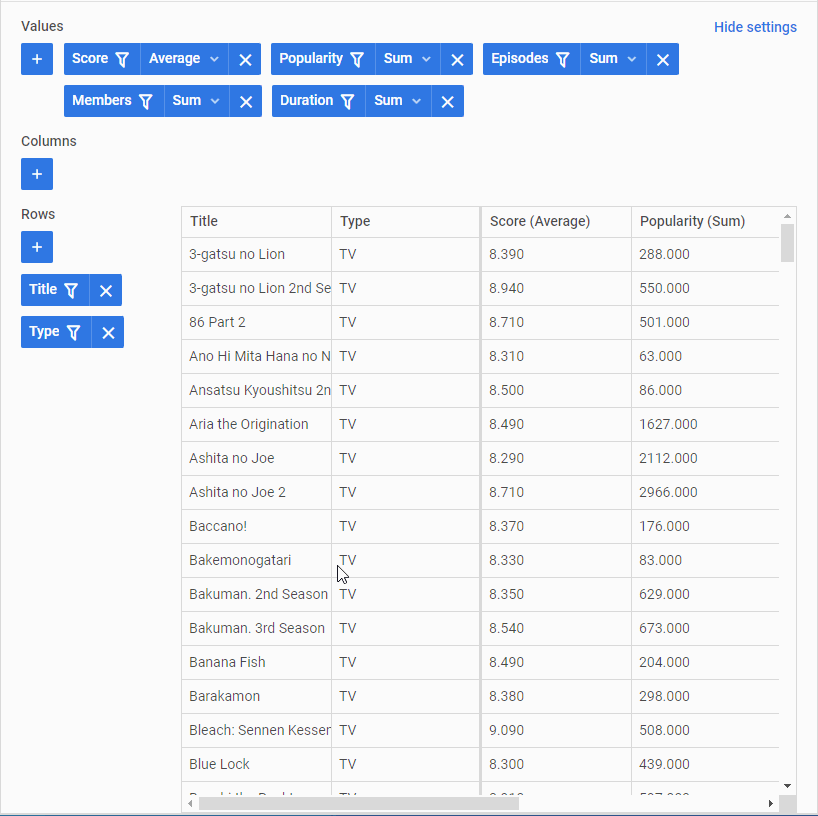Remove the Duration value chip

(x=448, y=101)
